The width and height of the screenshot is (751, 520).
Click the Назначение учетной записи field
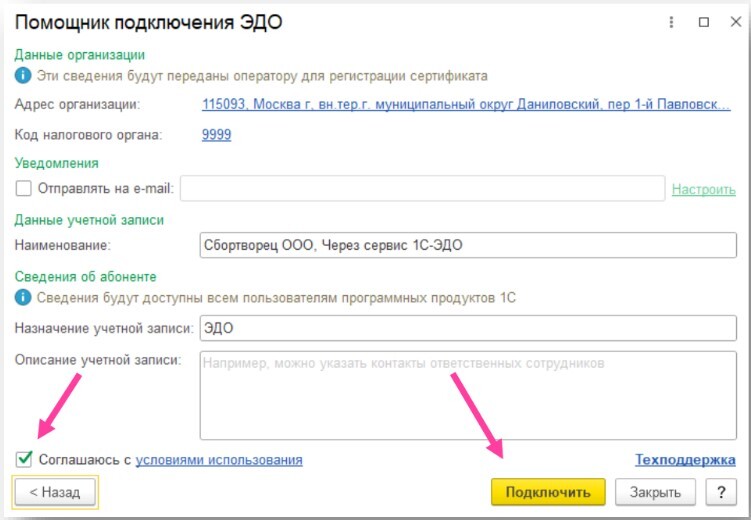pos(468,328)
